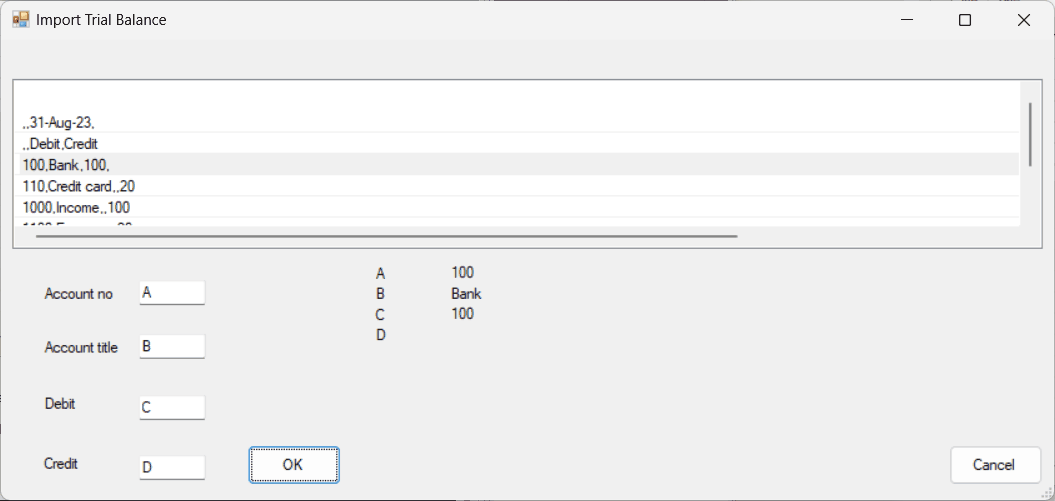Focus the Account no input field
This screenshot has width=1055, height=501.
click(172, 293)
